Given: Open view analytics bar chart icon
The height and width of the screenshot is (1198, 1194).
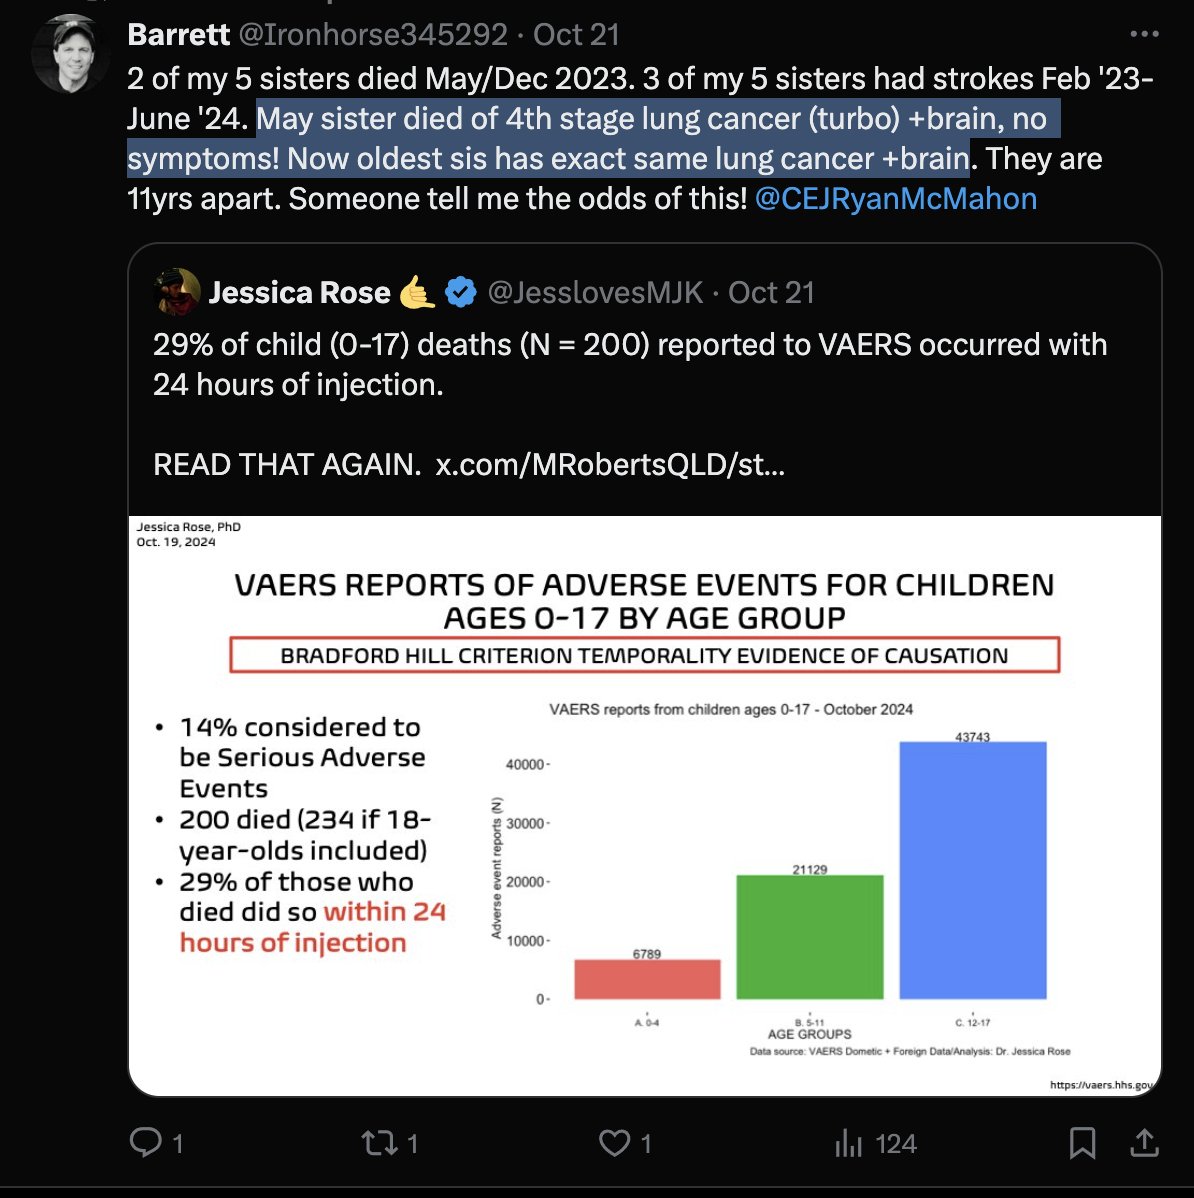Looking at the screenshot, I should [849, 1142].
